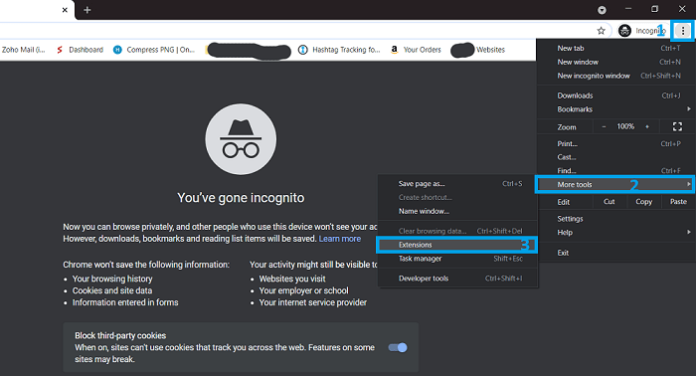Close the current tab
The height and width of the screenshot is (376, 696).
[x=65, y=10]
